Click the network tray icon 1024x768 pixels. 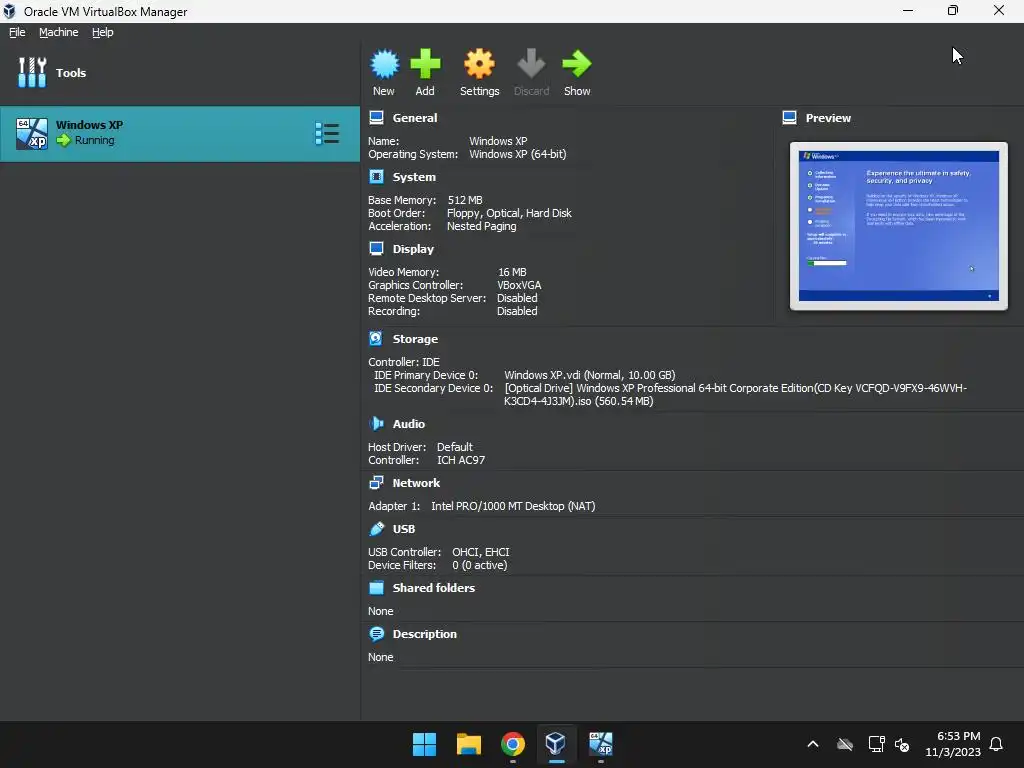(876, 744)
